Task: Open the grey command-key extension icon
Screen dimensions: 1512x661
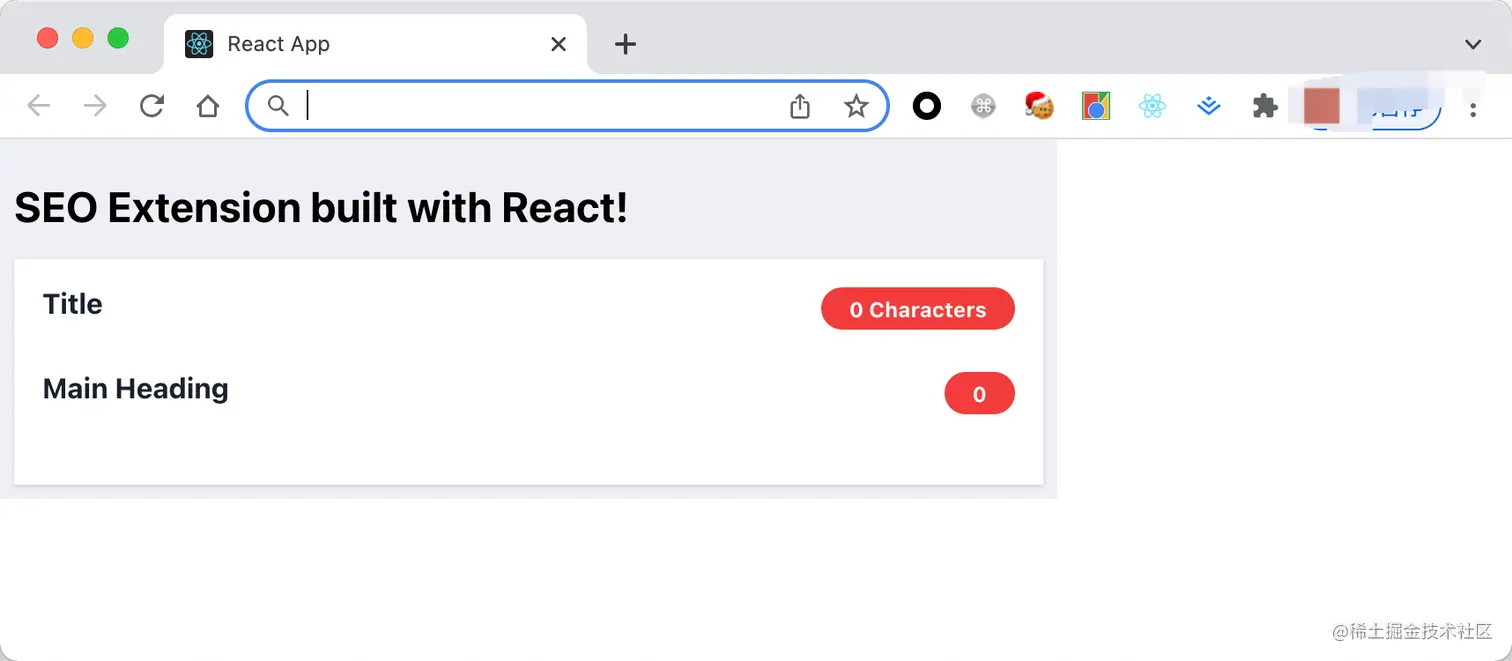Action: click(x=983, y=106)
